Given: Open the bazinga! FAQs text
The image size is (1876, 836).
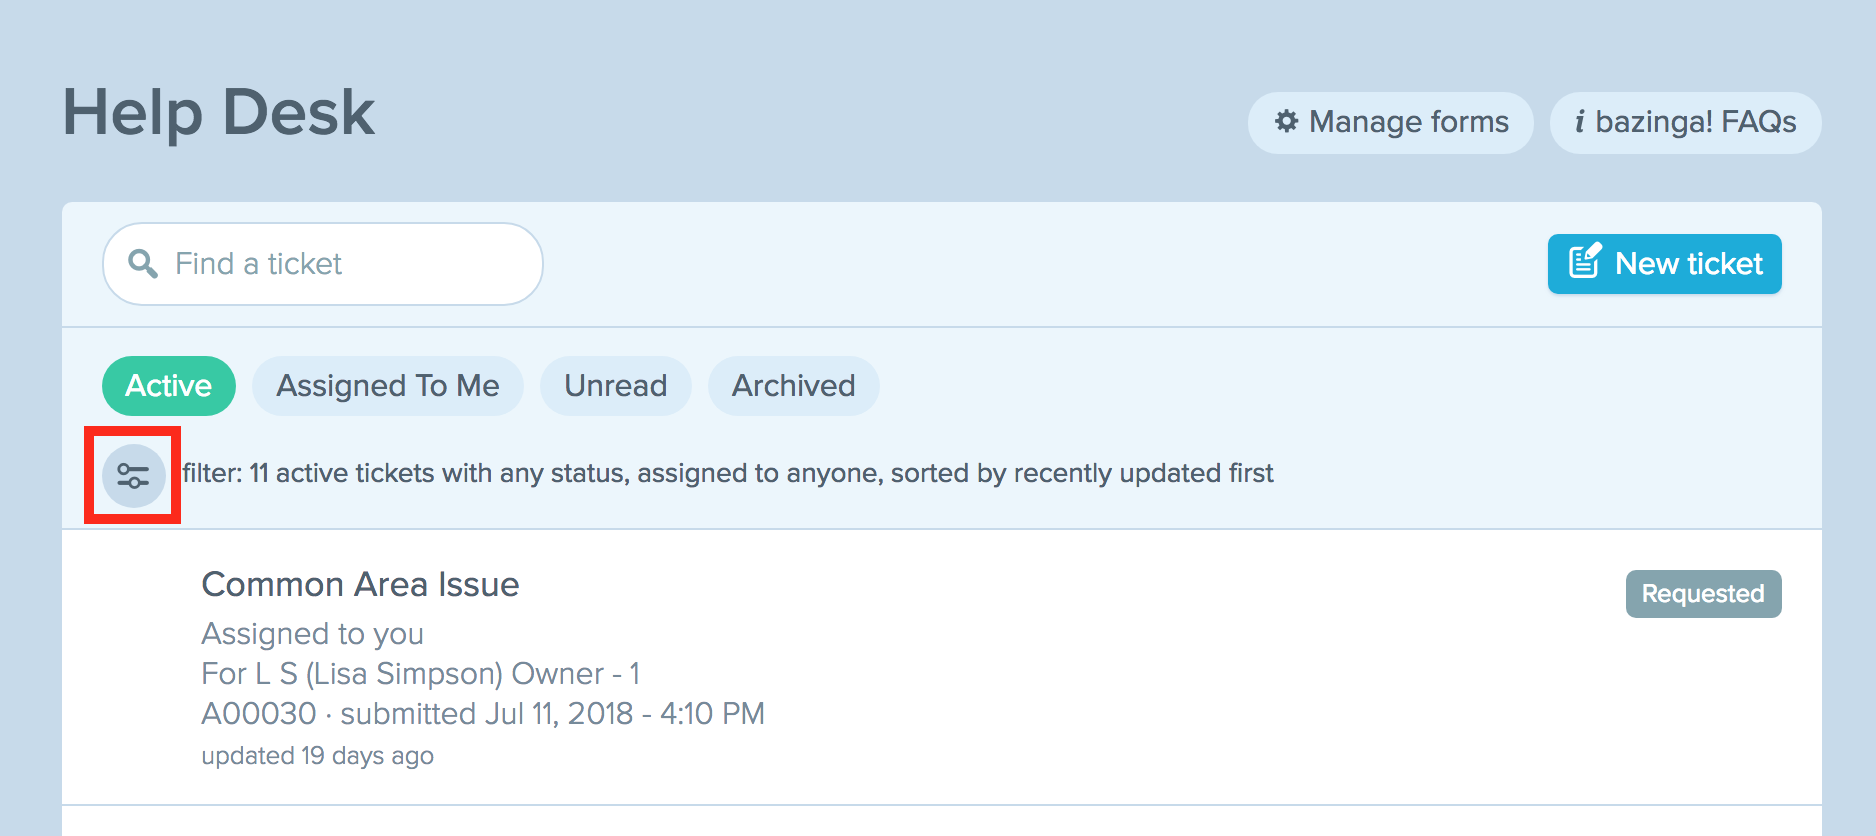Looking at the screenshot, I should pyautogui.click(x=1696, y=122).
